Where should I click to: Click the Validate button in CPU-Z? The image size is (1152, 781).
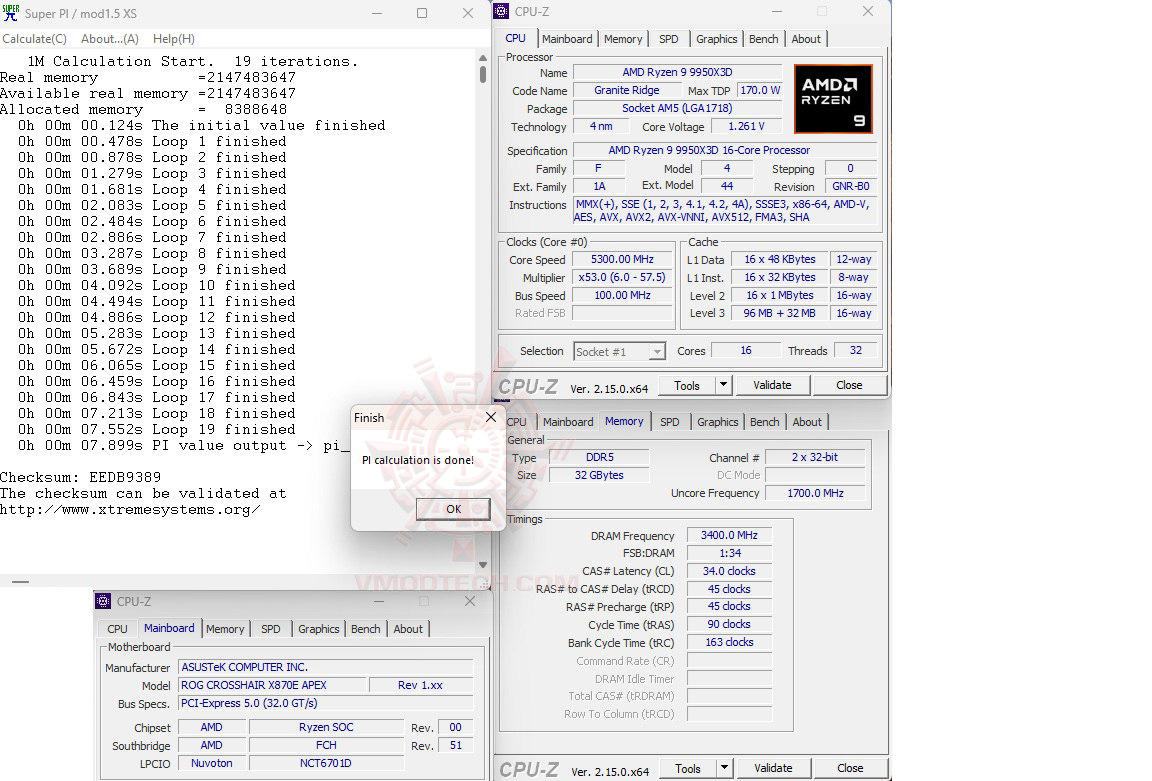point(773,384)
